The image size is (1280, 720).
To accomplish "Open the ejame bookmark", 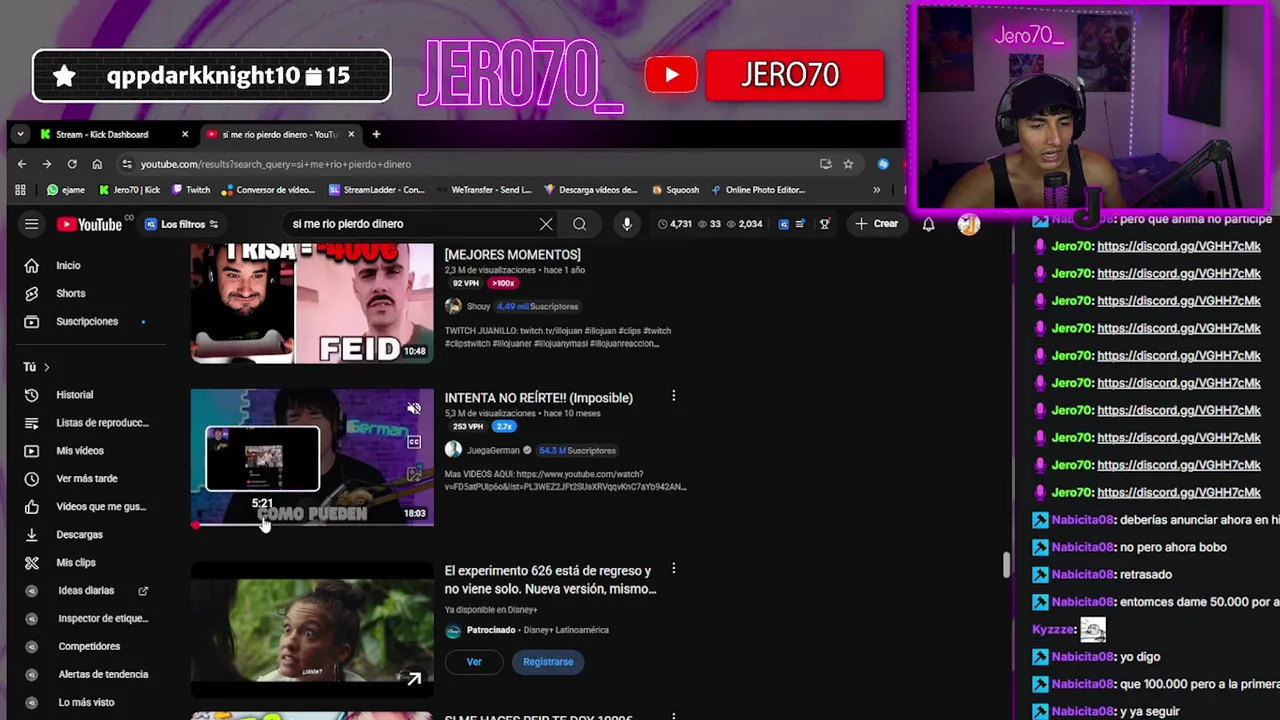I will [x=66, y=190].
